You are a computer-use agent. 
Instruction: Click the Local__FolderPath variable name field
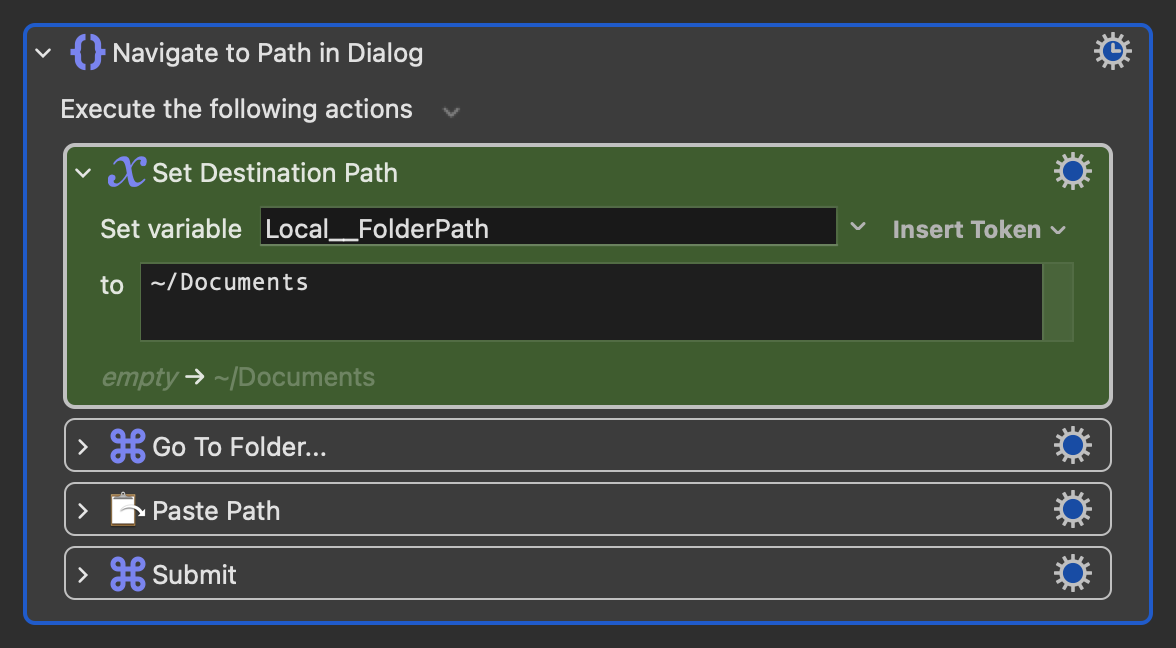click(548, 226)
